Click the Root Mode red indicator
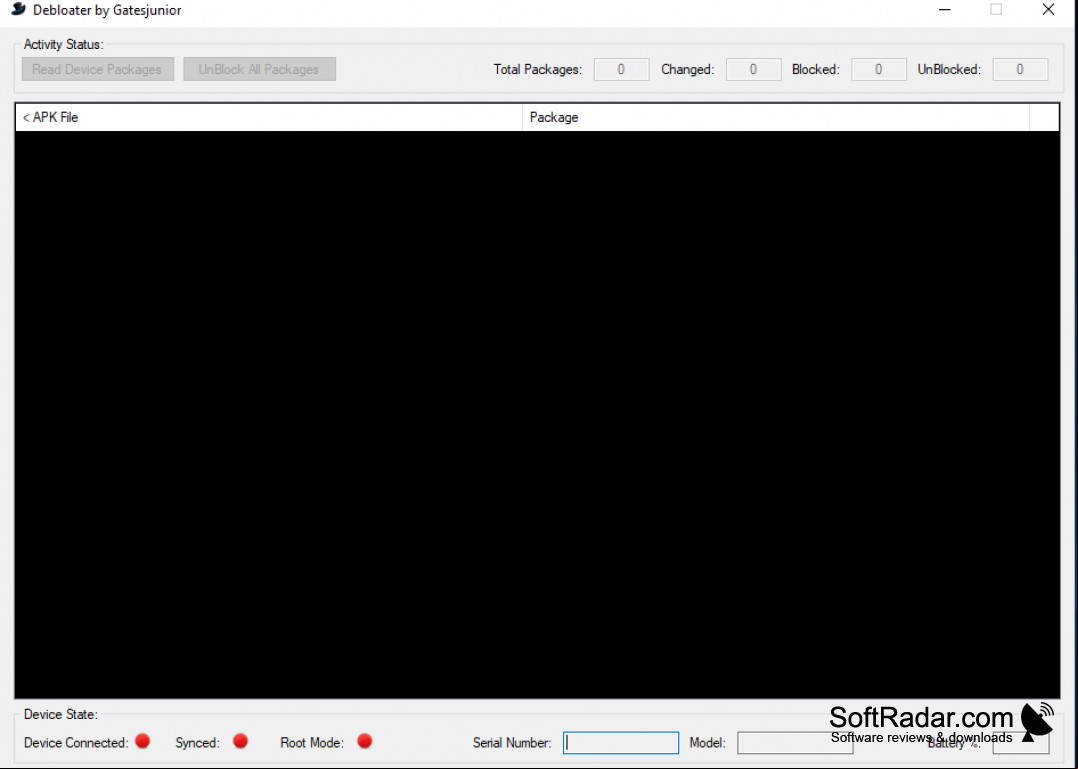The height and width of the screenshot is (769, 1078). (x=364, y=741)
